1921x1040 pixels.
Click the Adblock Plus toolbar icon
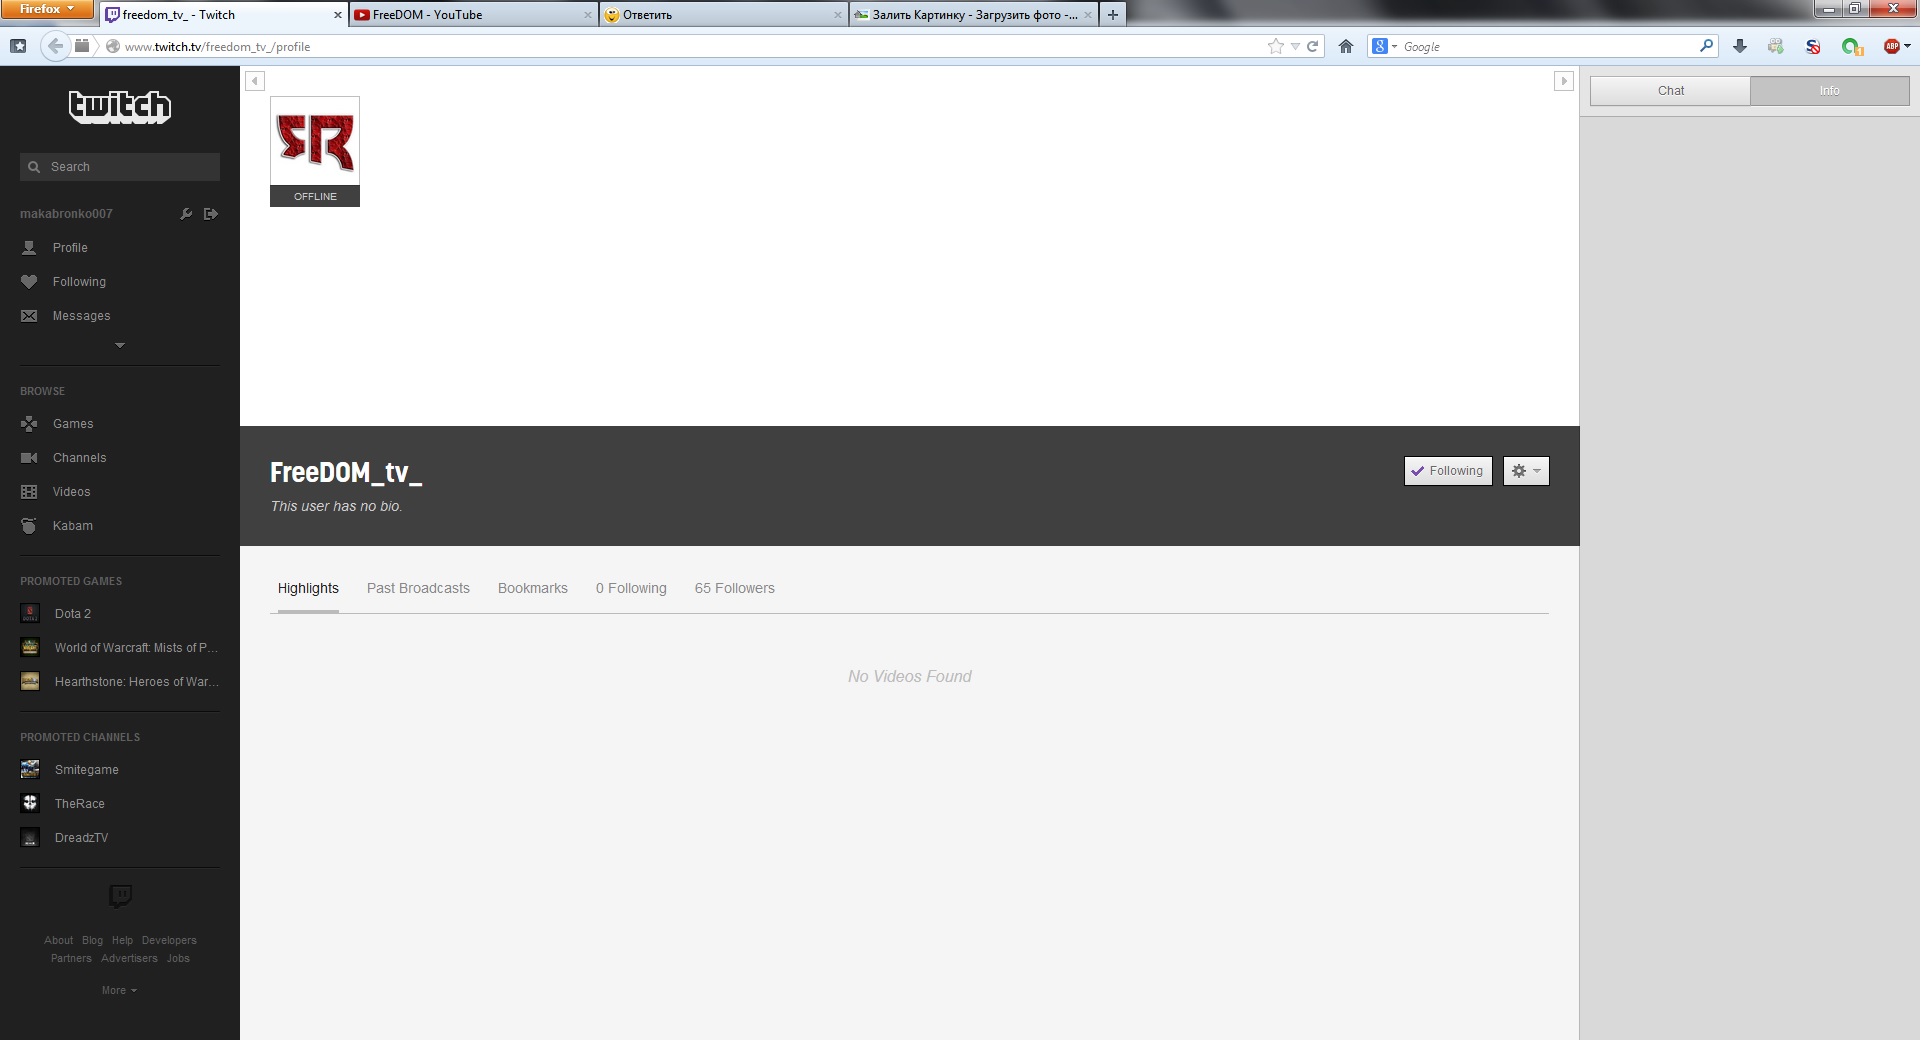(x=1892, y=46)
